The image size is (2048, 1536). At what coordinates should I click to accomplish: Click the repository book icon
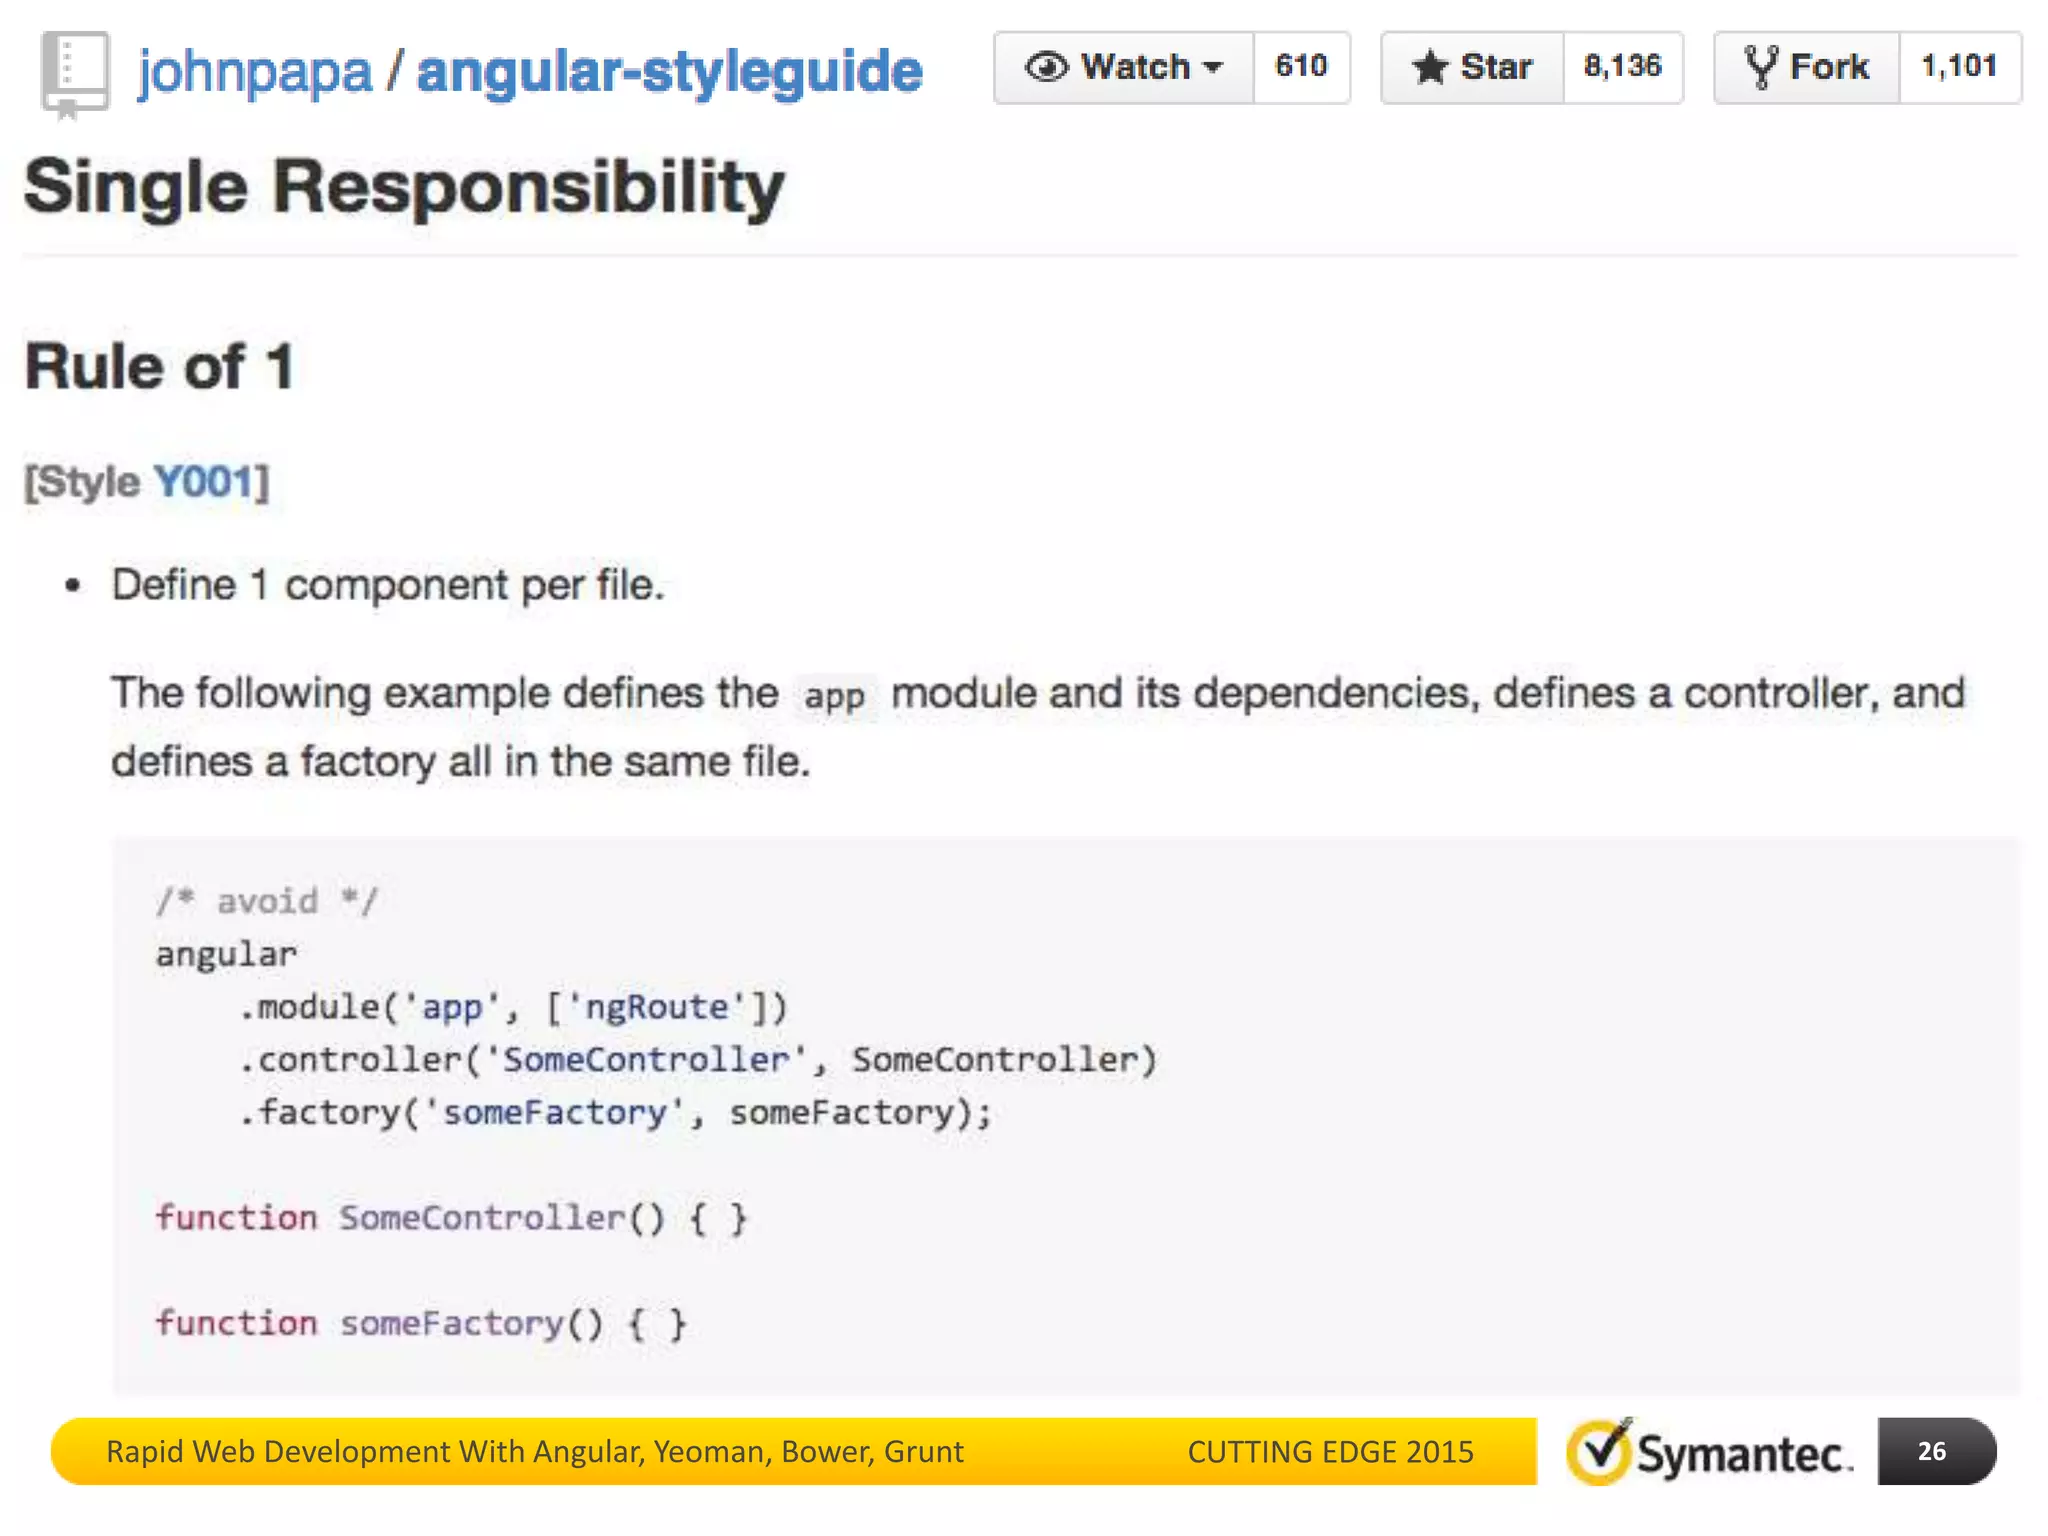click(74, 75)
